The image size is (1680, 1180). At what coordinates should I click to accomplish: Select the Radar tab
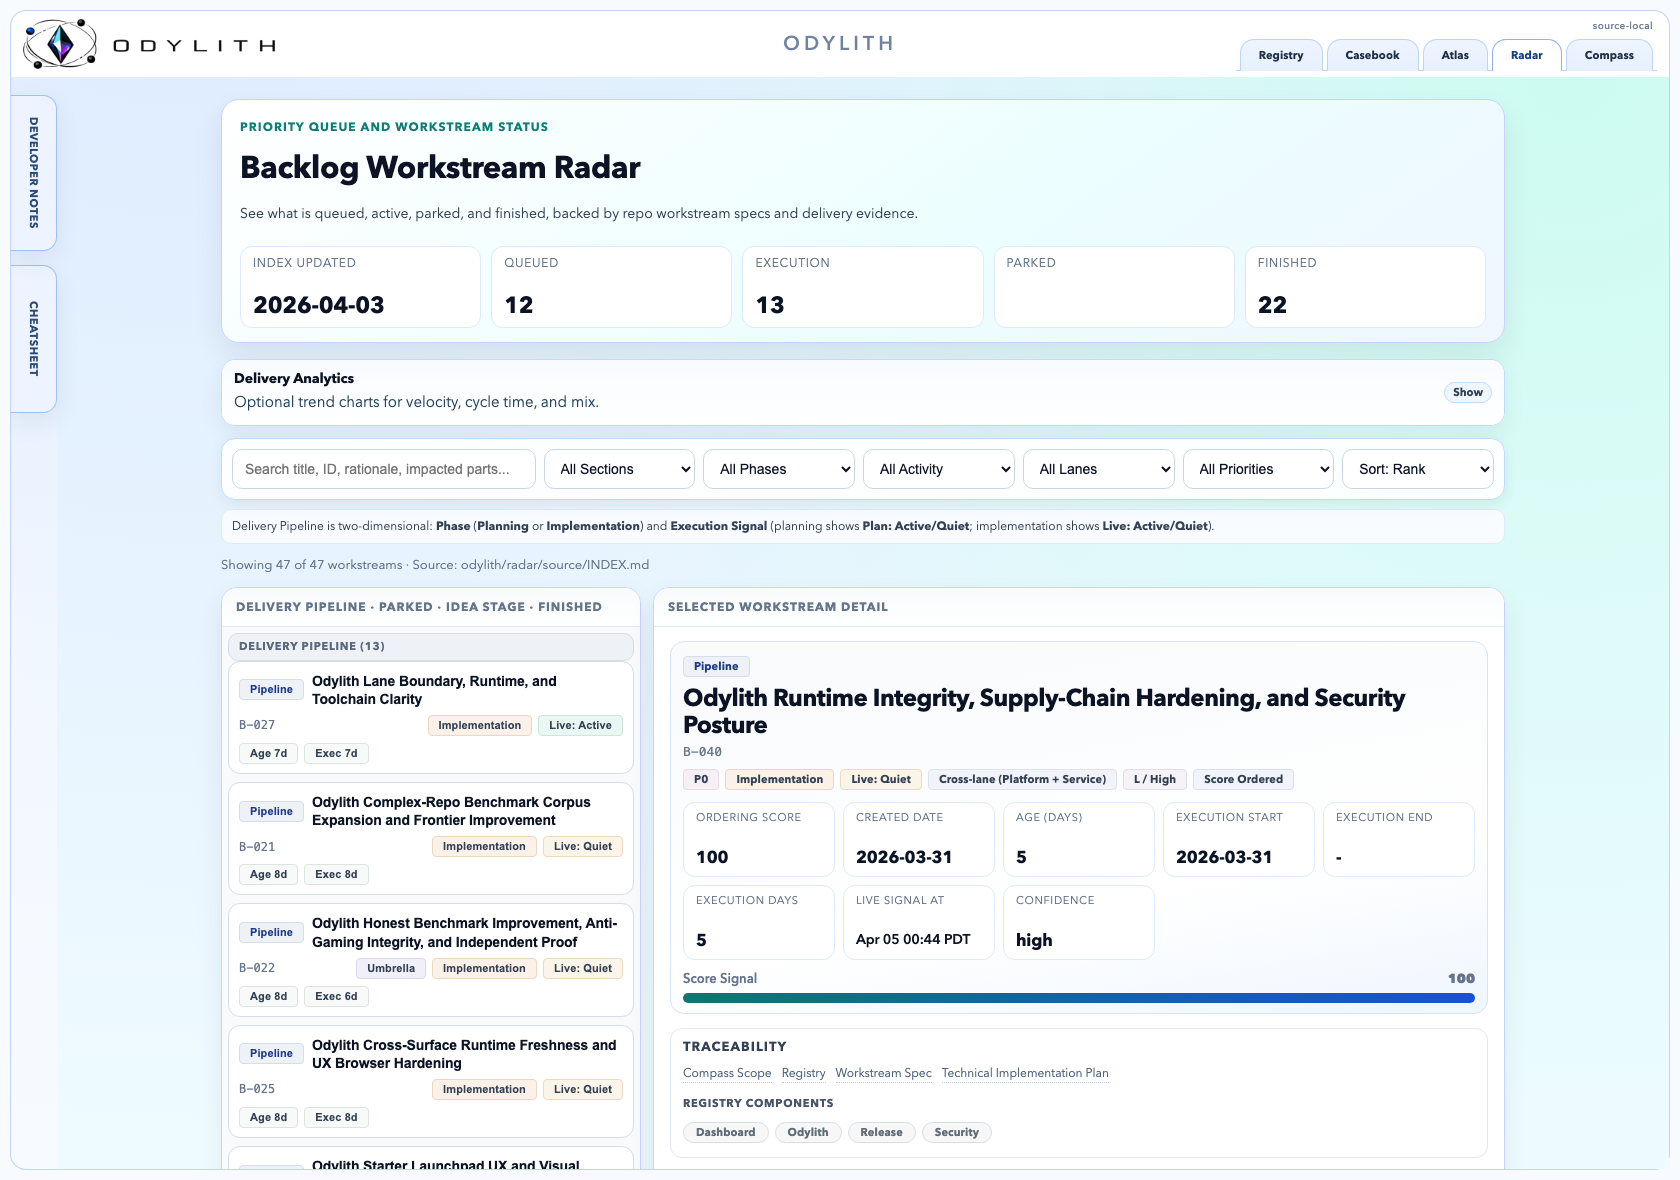tap(1526, 55)
